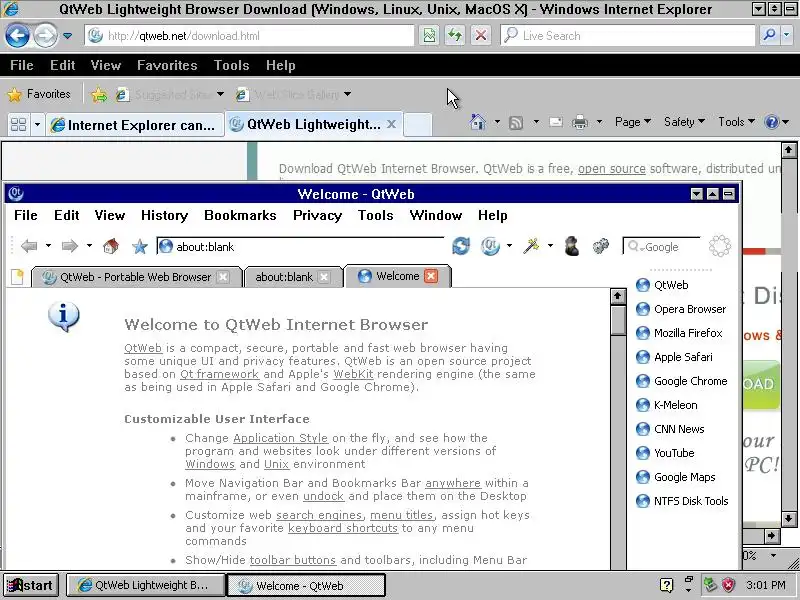Click QtWeb Google search box
Viewport: 800px width, 600px height.
pyautogui.click(x=662, y=247)
